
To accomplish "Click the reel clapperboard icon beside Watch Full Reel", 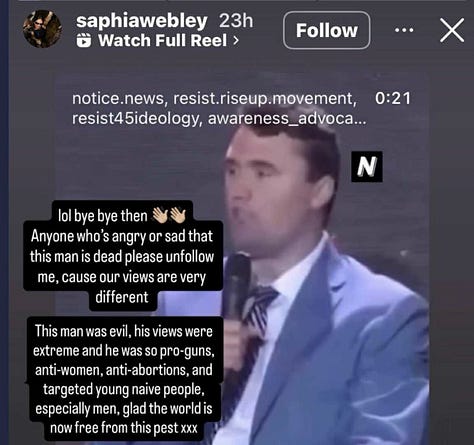I will [x=84, y=41].
